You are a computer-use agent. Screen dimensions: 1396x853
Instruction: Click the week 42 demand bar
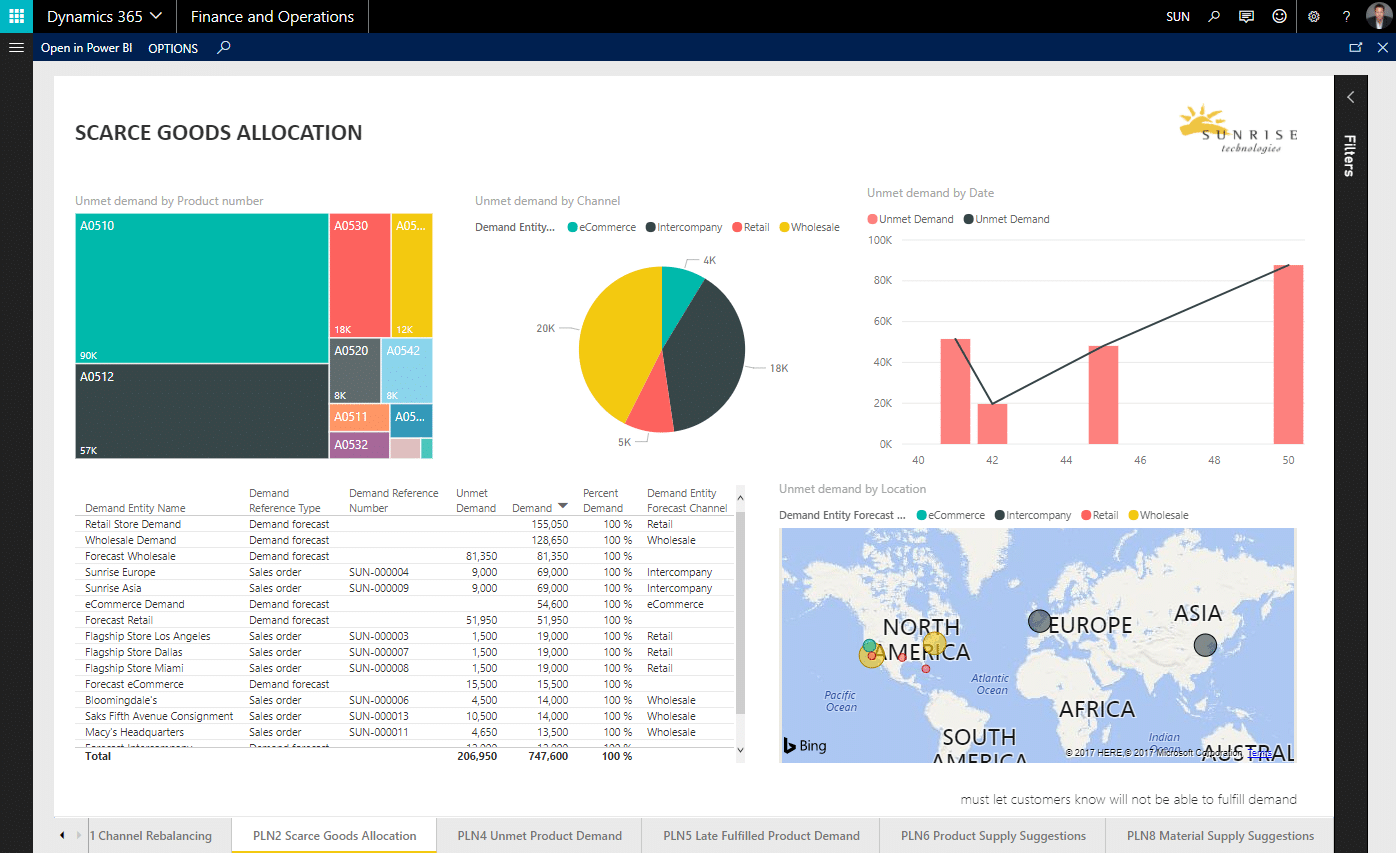[x=992, y=423]
